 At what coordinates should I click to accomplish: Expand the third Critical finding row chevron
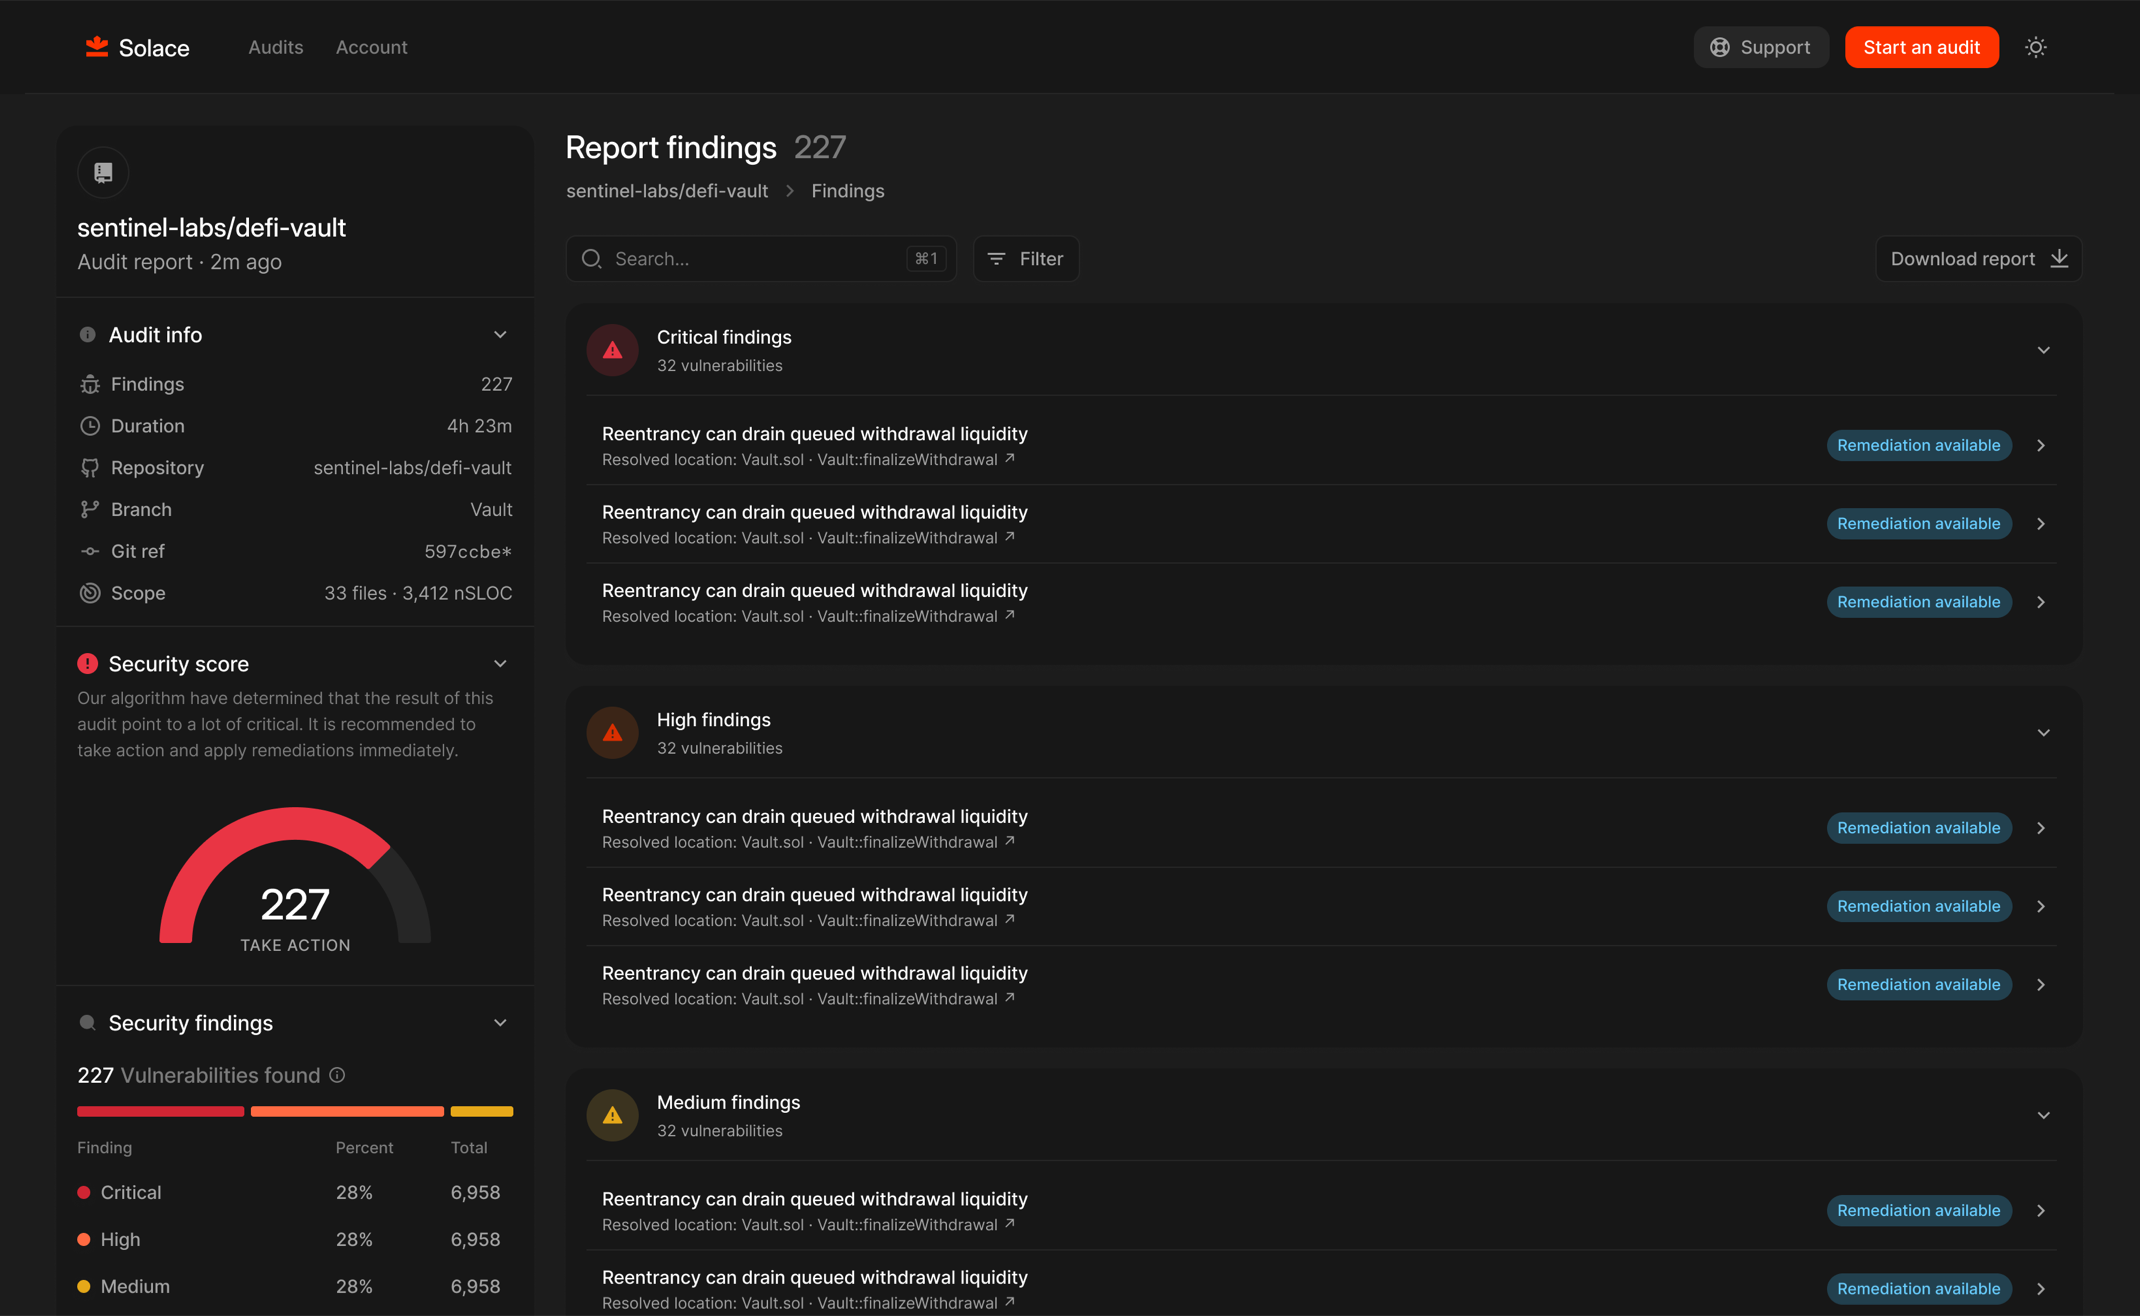point(2041,602)
